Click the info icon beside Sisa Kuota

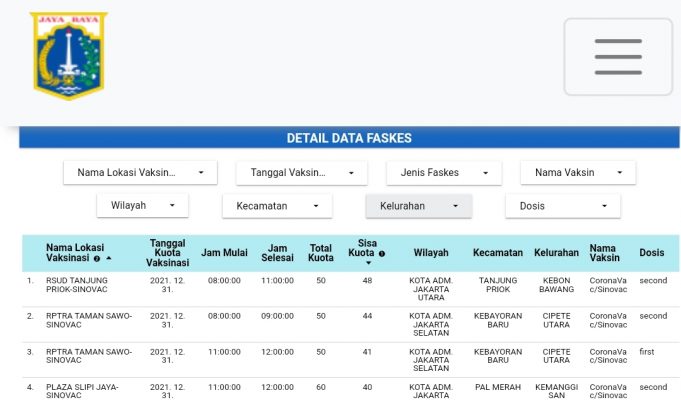(382, 253)
